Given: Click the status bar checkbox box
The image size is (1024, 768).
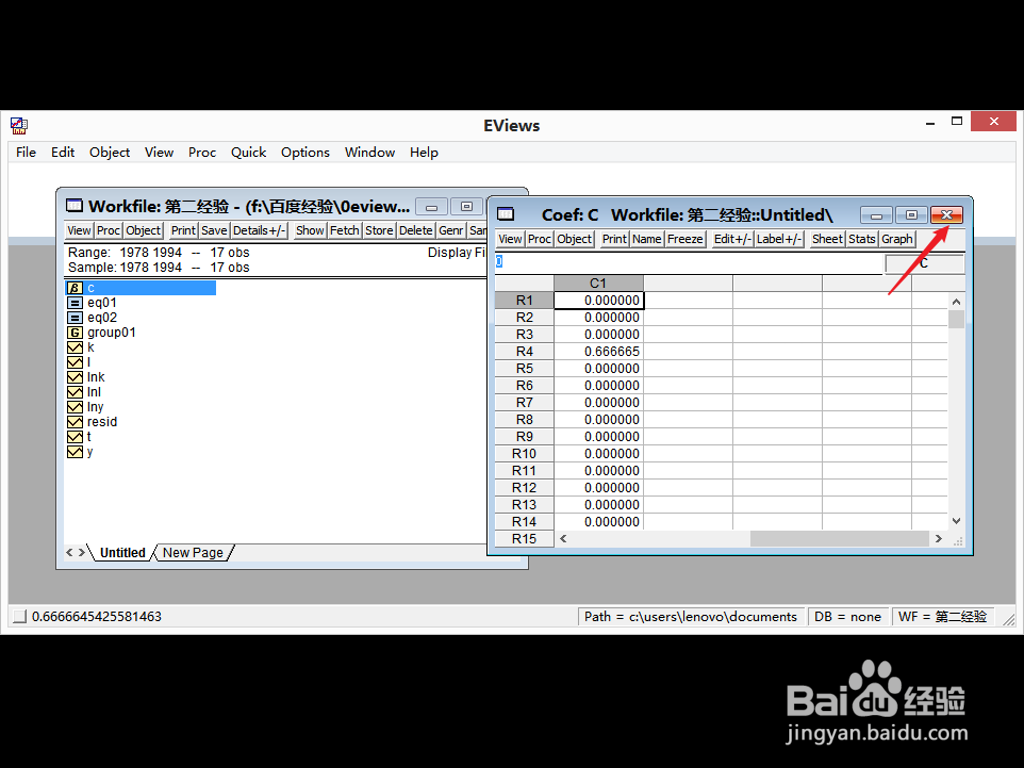Looking at the screenshot, I should [20, 616].
